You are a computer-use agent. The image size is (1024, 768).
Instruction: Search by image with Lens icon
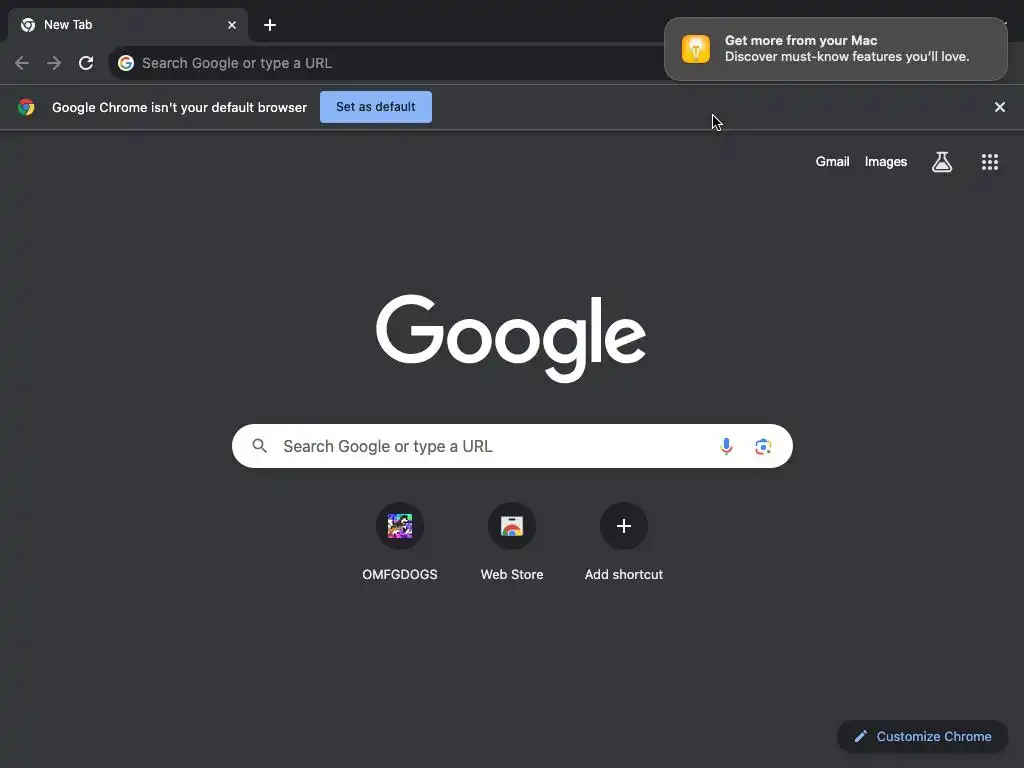pos(763,446)
